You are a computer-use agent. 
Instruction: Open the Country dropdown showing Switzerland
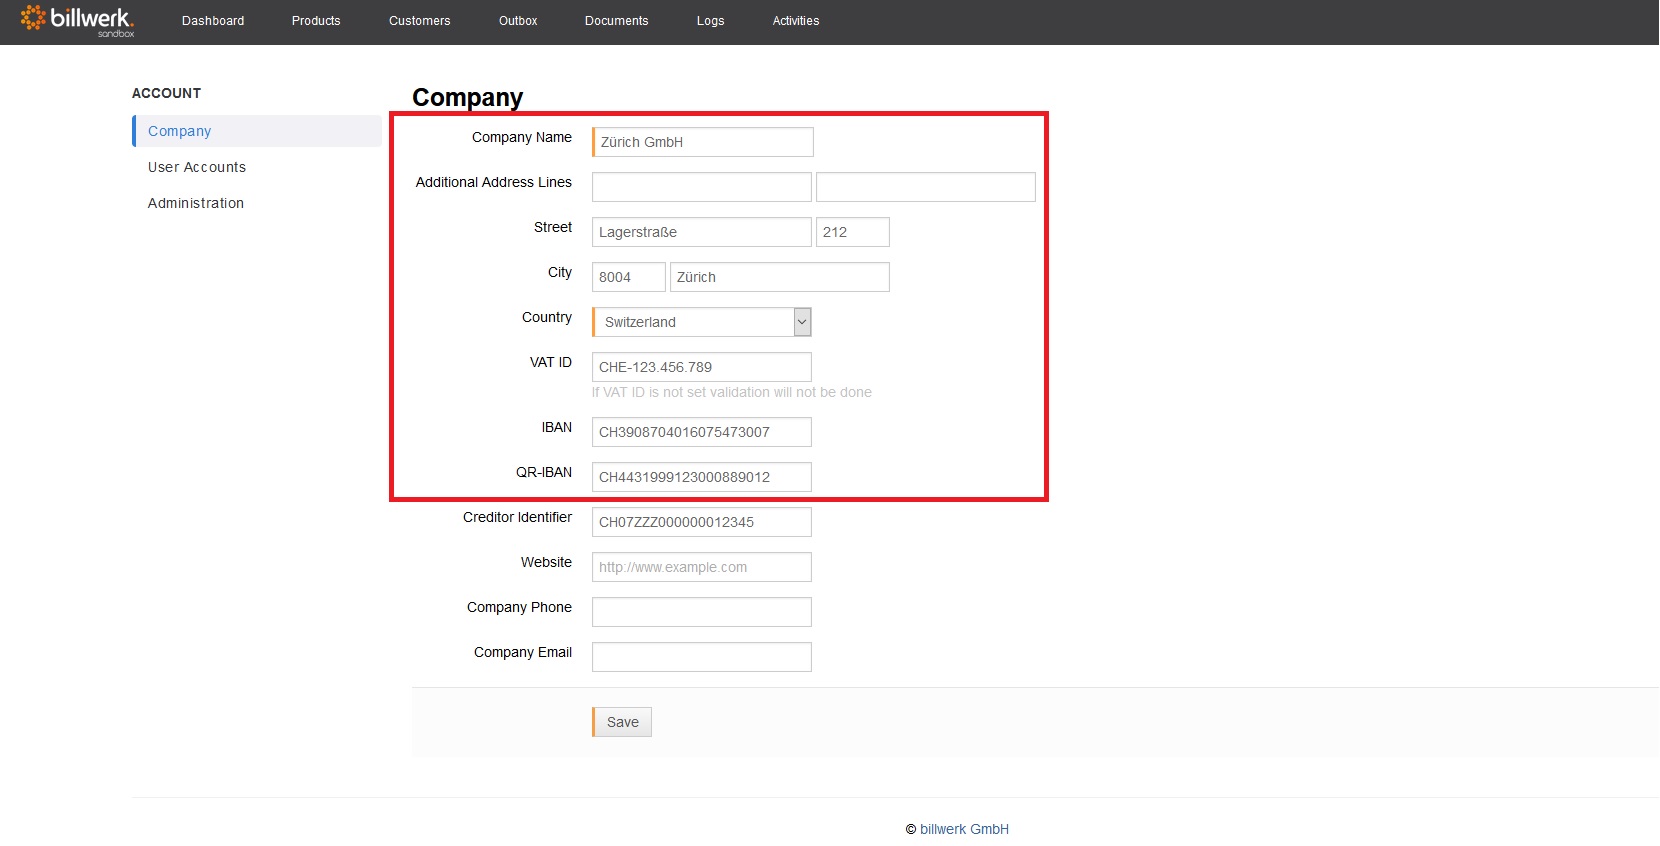tap(702, 322)
